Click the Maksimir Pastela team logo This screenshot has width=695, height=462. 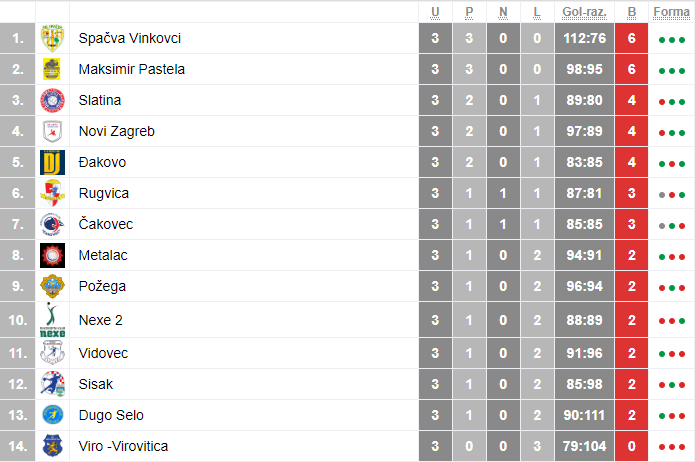(x=52, y=69)
